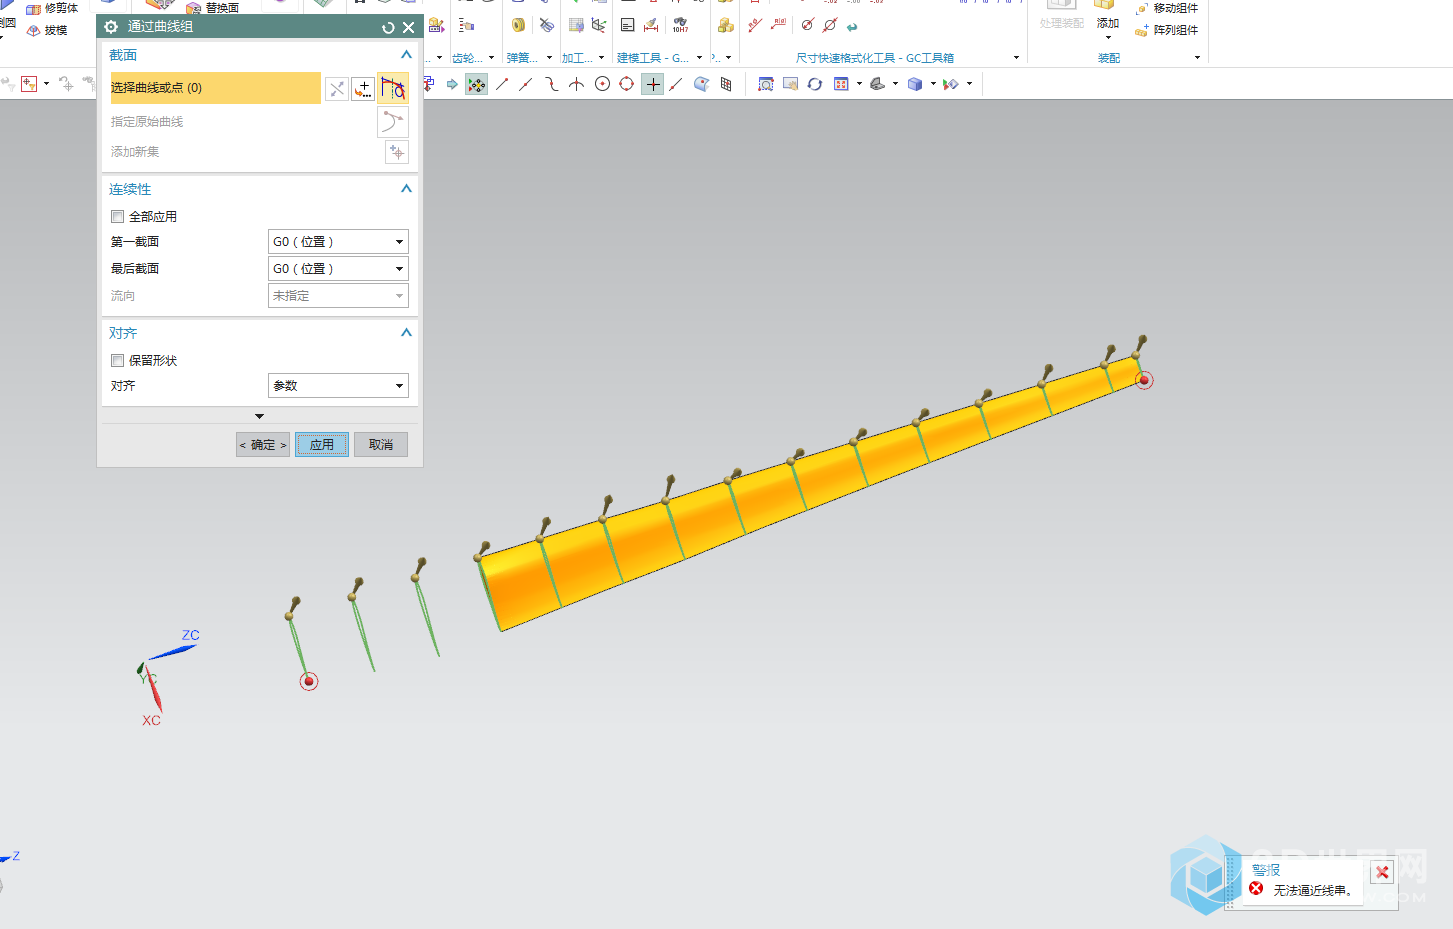Click the 拔模 tool
Image resolution: width=1453 pixels, height=929 pixels.
click(47, 30)
